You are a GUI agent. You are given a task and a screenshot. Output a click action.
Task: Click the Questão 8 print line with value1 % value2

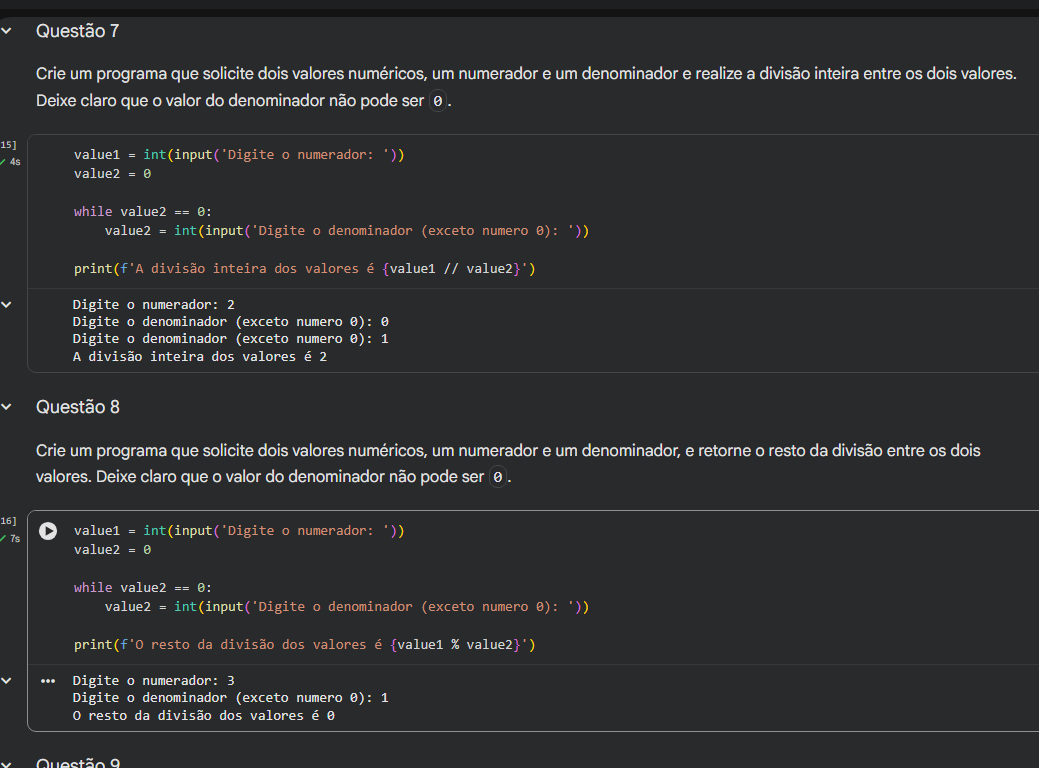(305, 644)
